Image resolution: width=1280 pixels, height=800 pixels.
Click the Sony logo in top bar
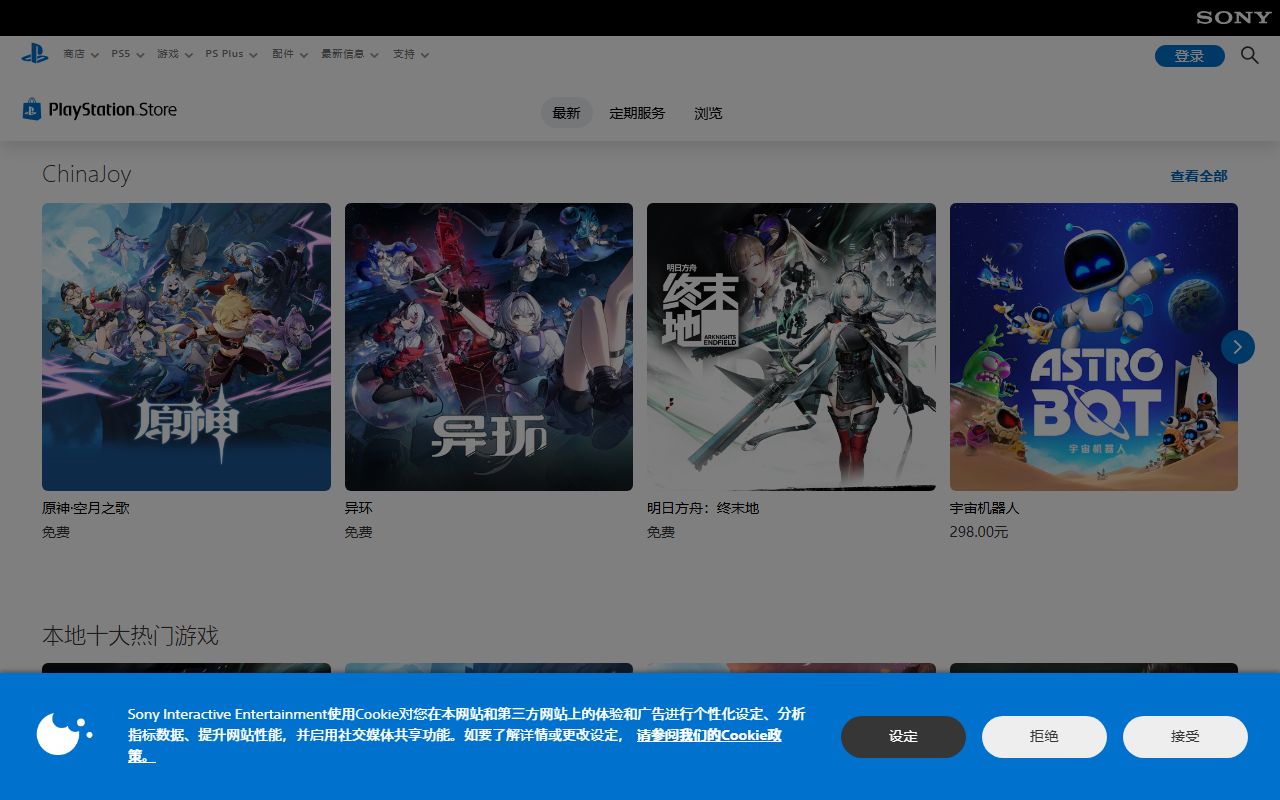(x=1233, y=17)
